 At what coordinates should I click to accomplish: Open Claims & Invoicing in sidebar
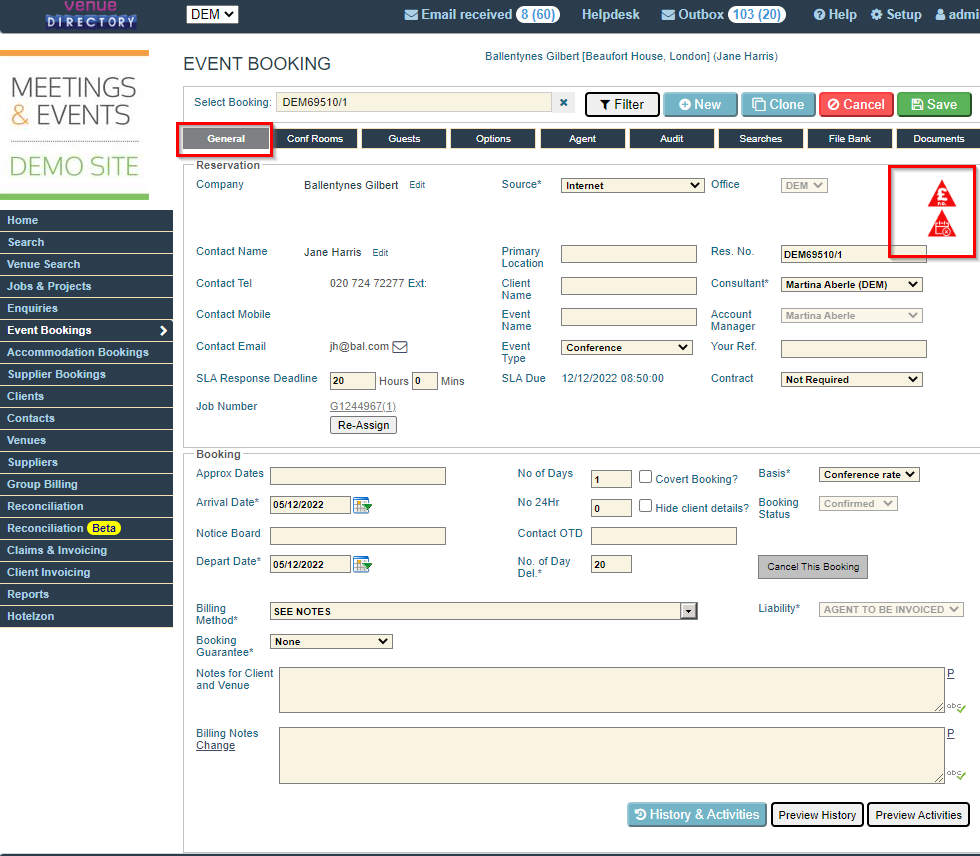86,550
